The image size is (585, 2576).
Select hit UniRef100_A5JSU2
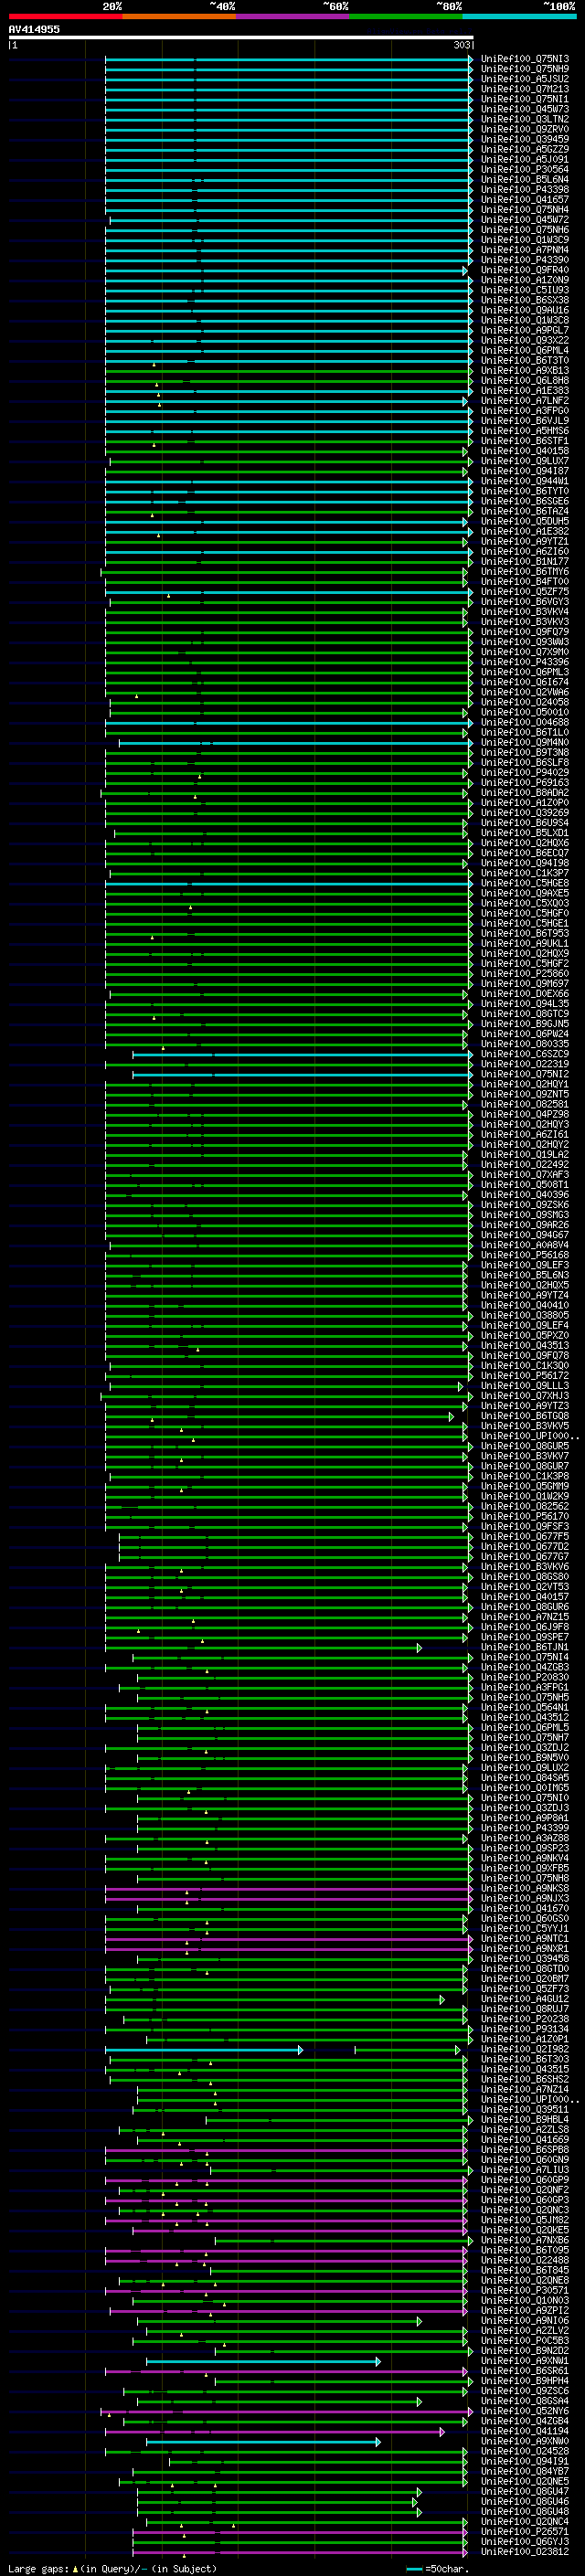pos(524,79)
